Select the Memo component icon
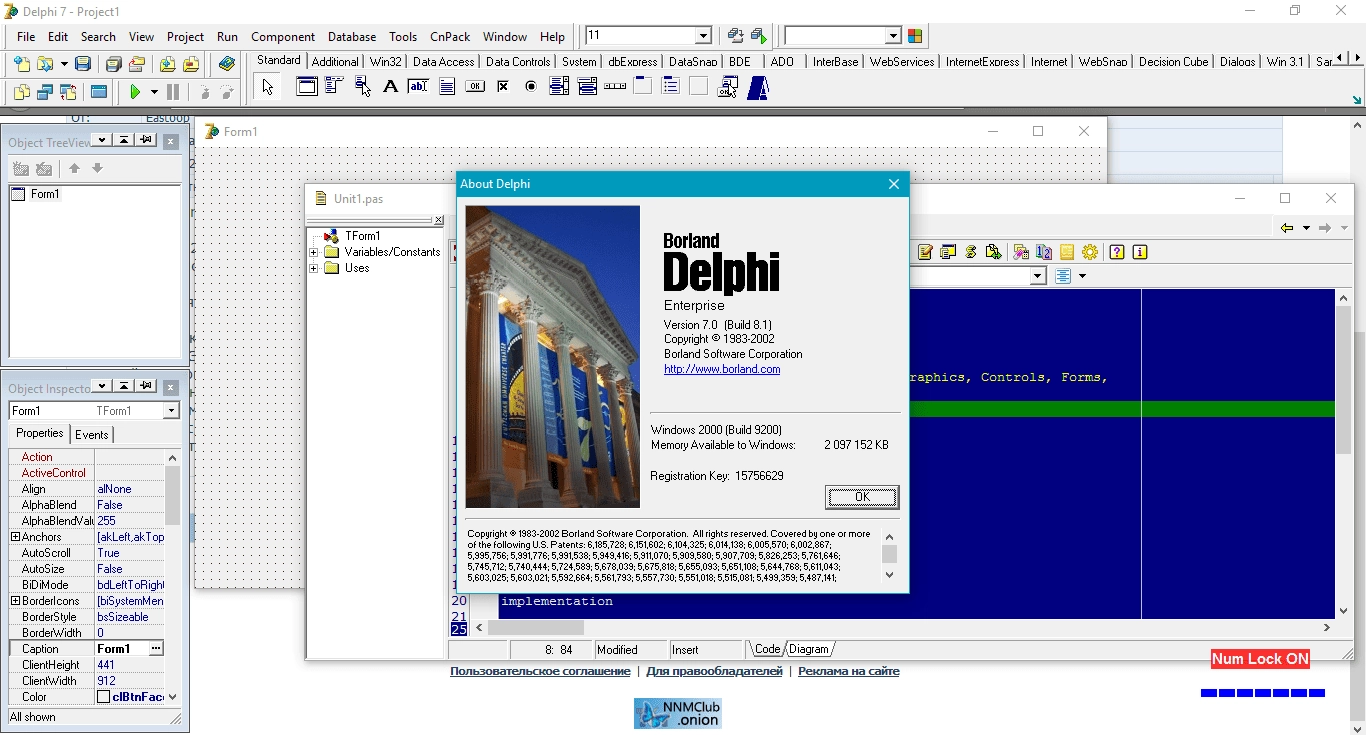The width and height of the screenshot is (1366, 735). tap(447, 87)
